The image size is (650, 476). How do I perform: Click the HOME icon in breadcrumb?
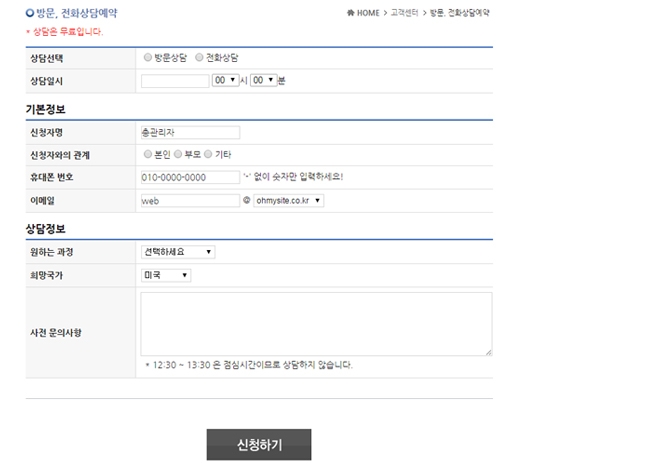pos(350,13)
